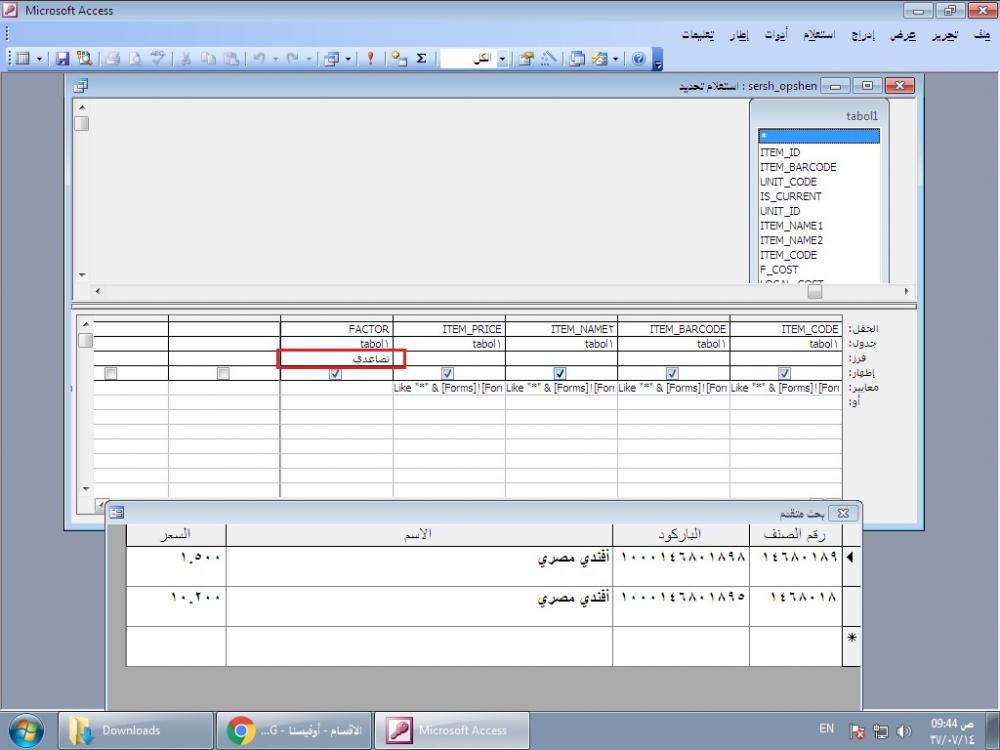1000x750 pixels.
Task: Open the ملف menu
Action: pyautogui.click(x=982, y=34)
